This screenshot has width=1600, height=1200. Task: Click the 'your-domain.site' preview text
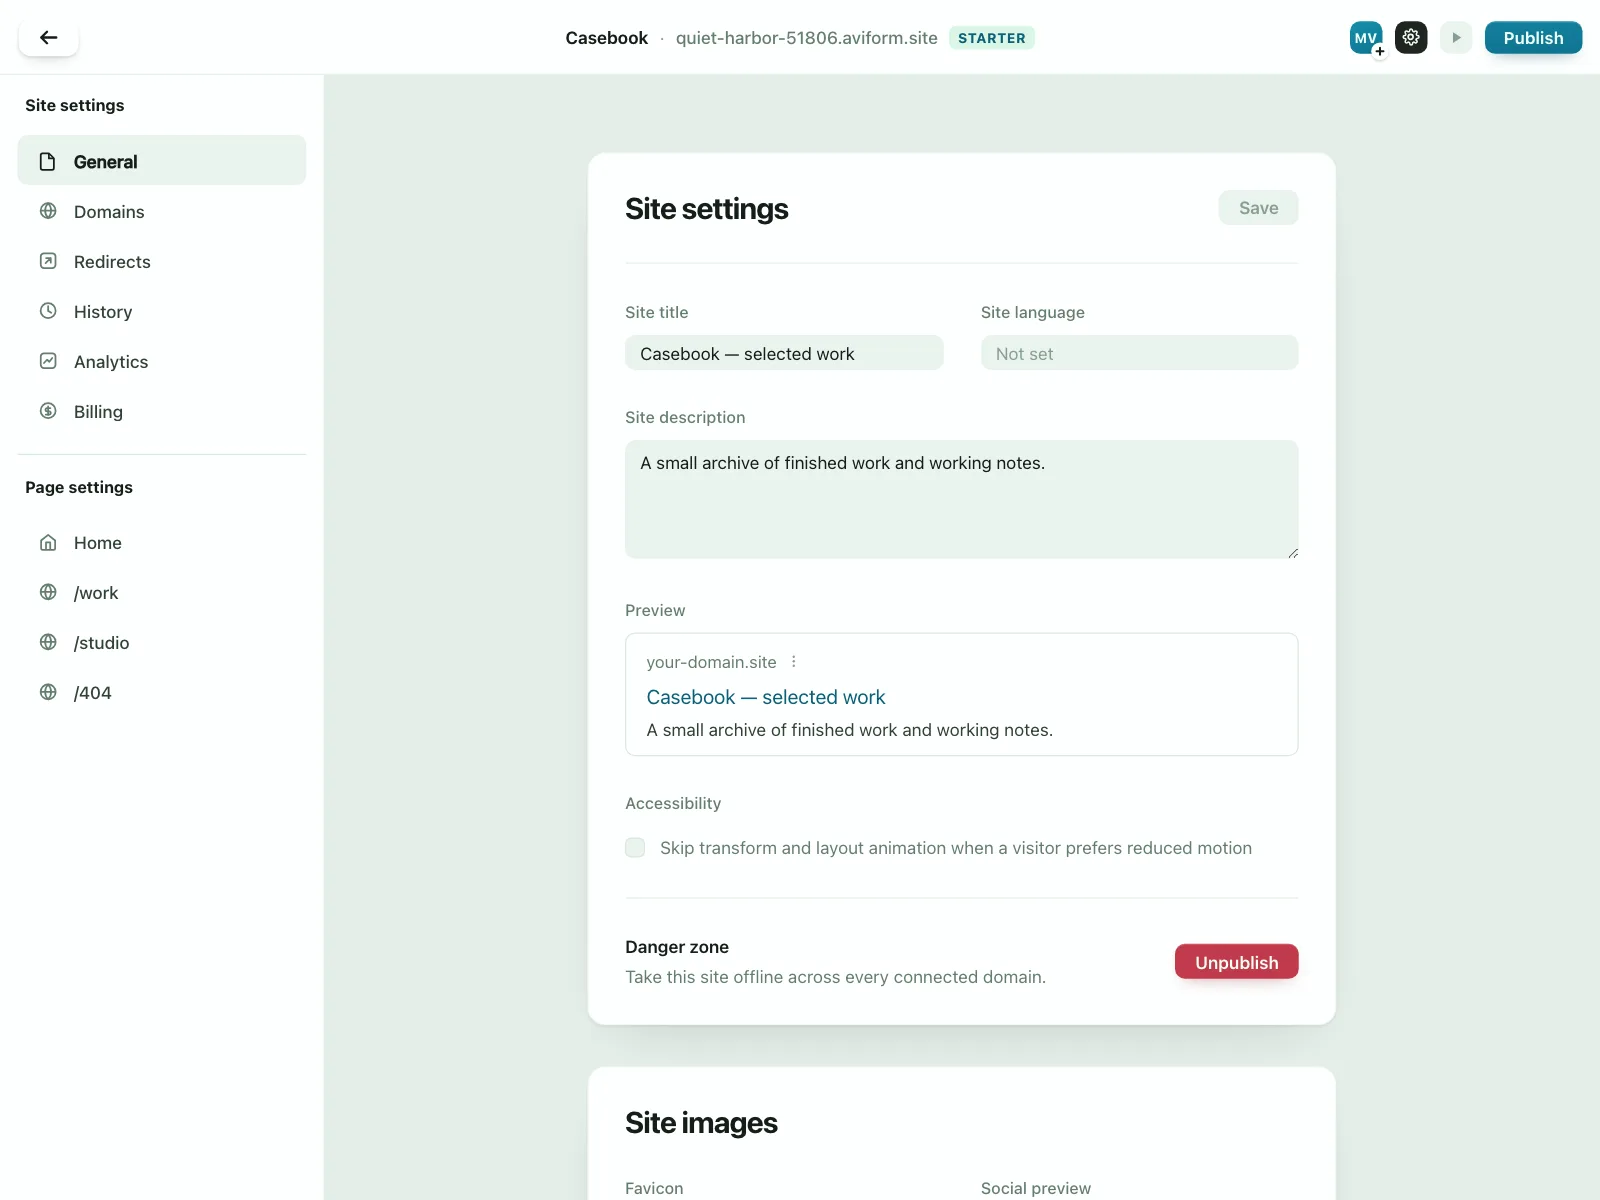pyautogui.click(x=711, y=662)
